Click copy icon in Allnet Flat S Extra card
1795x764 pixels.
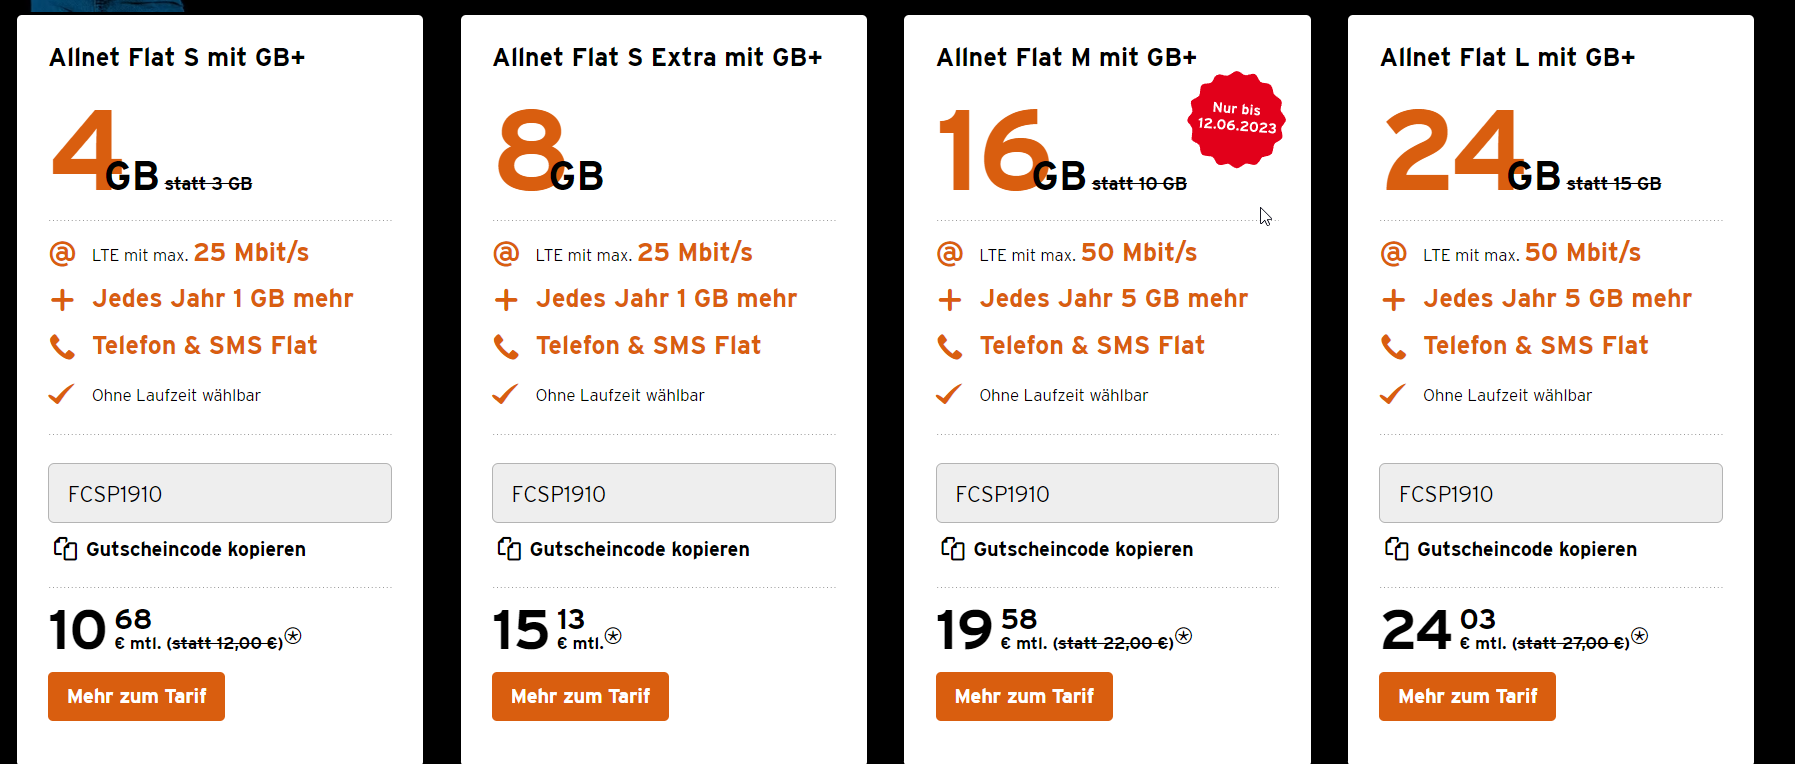click(x=509, y=549)
